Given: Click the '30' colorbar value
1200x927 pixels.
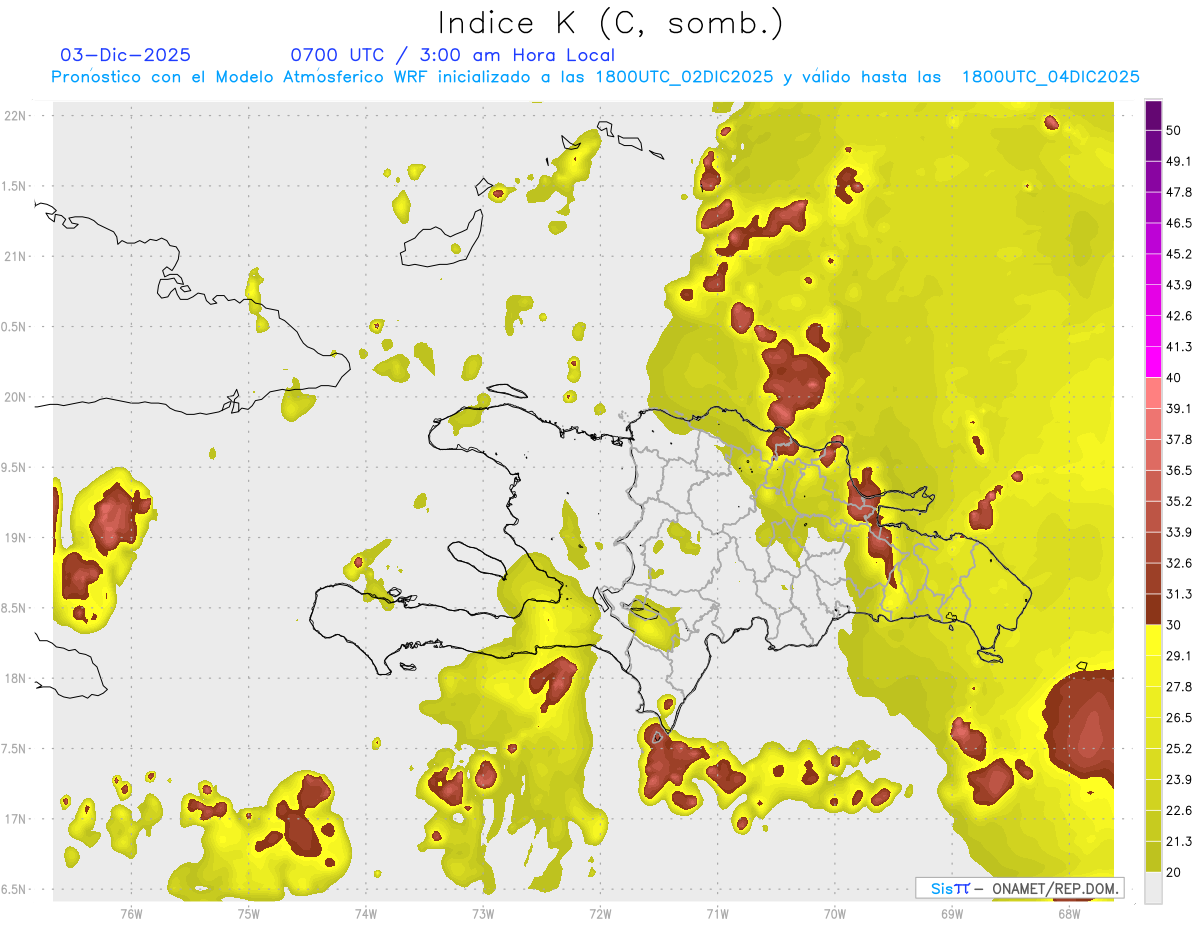Looking at the screenshot, I should click(1175, 625).
